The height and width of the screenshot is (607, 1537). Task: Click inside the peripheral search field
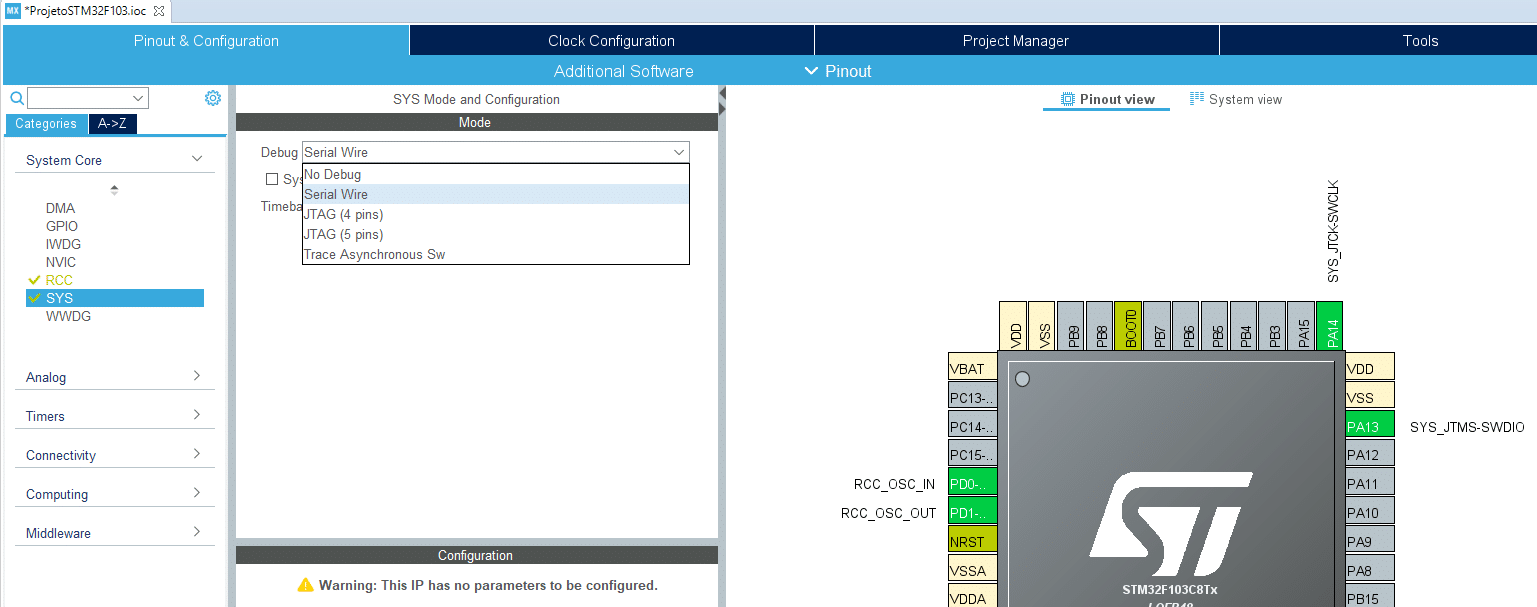tap(78, 98)
